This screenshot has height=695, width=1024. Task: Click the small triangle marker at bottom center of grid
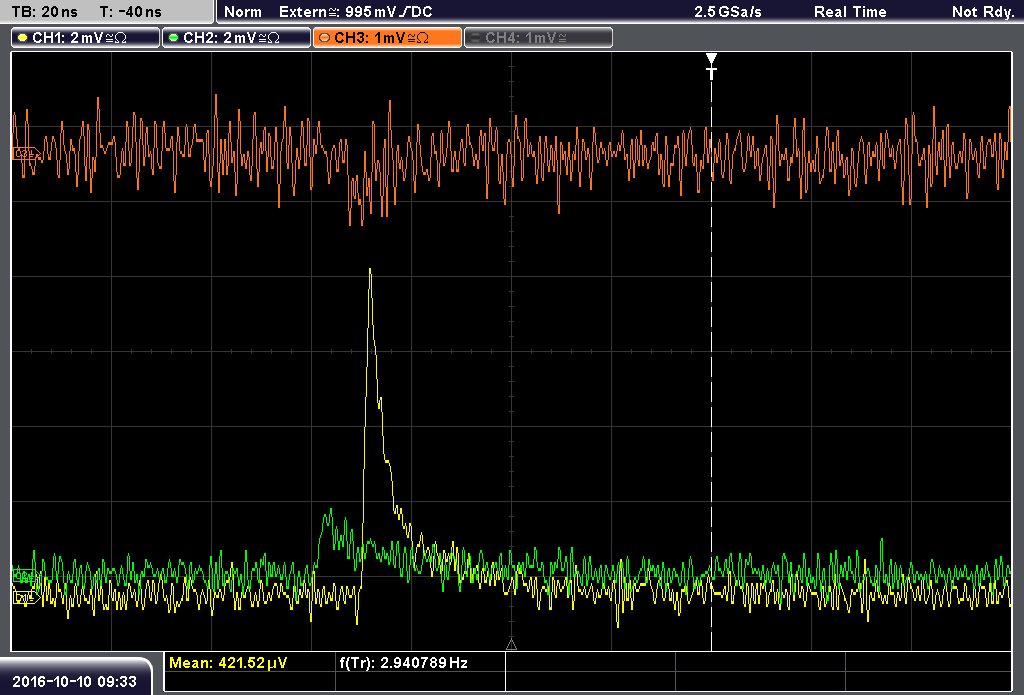(x=511, y=645)
